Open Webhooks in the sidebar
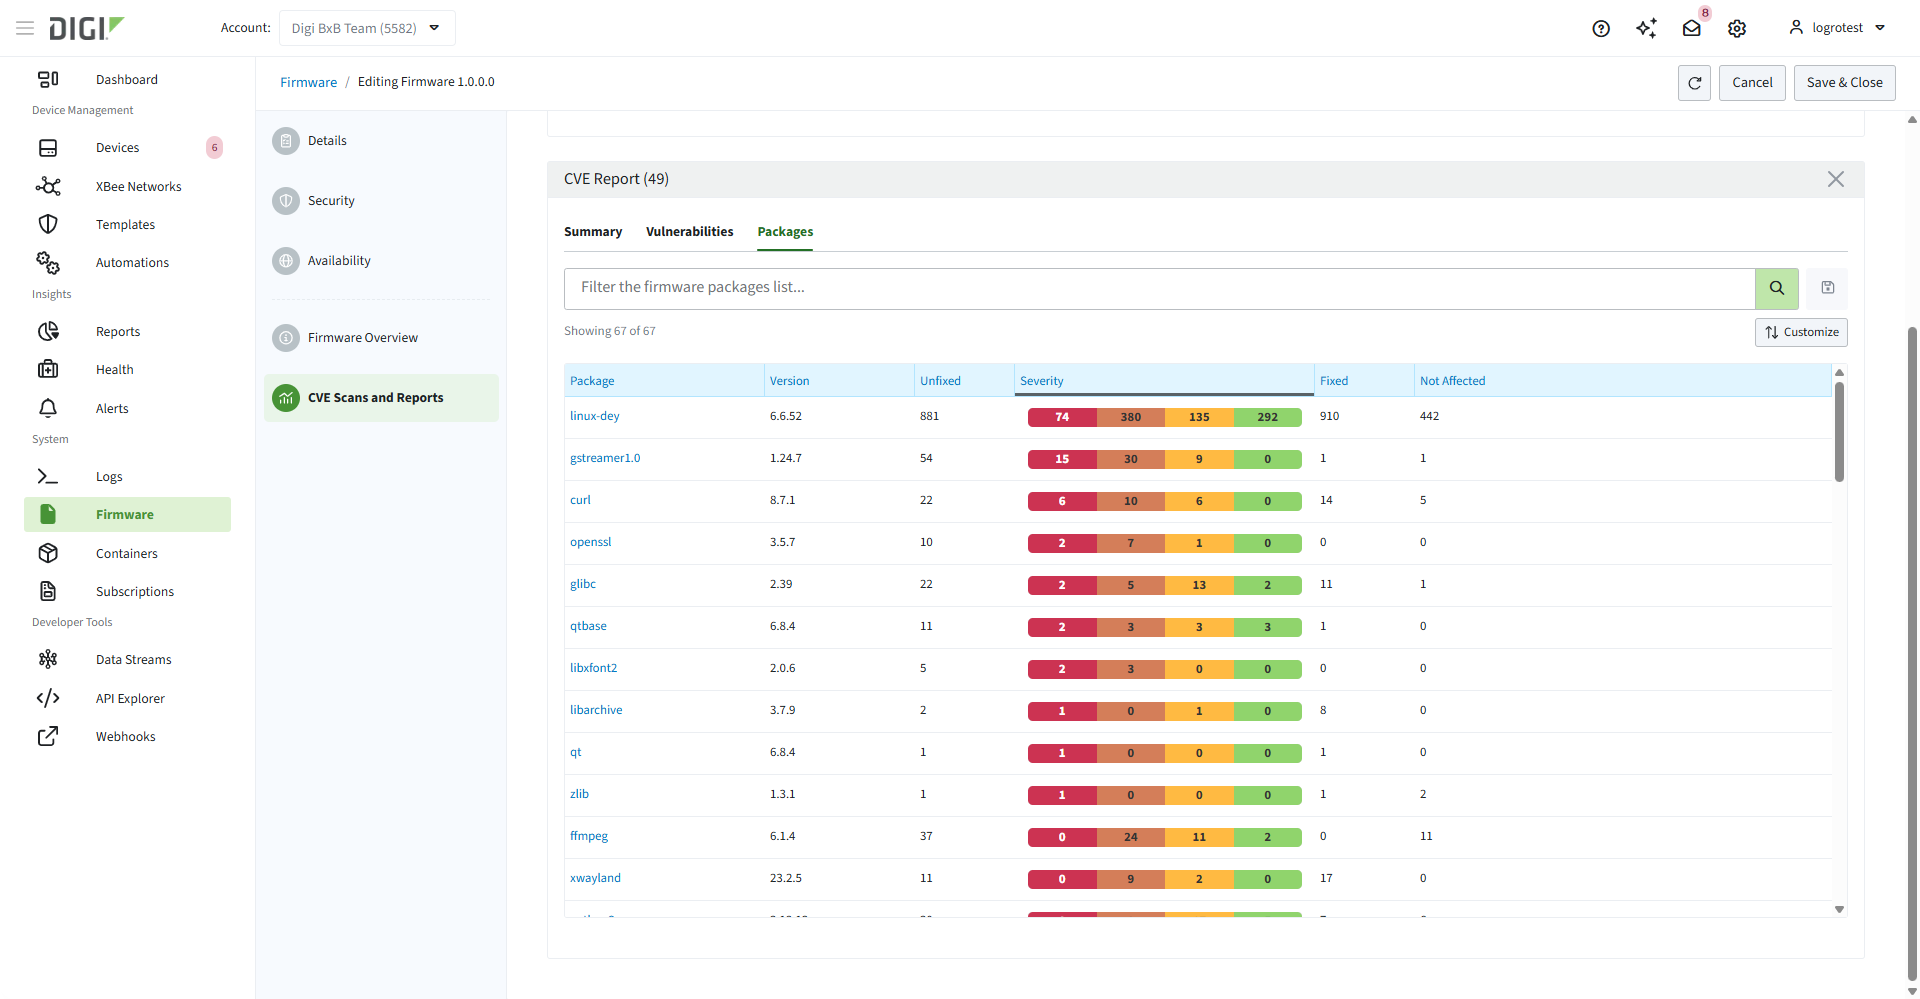This screenshot has width=1920, height=999. coord(126,736)
